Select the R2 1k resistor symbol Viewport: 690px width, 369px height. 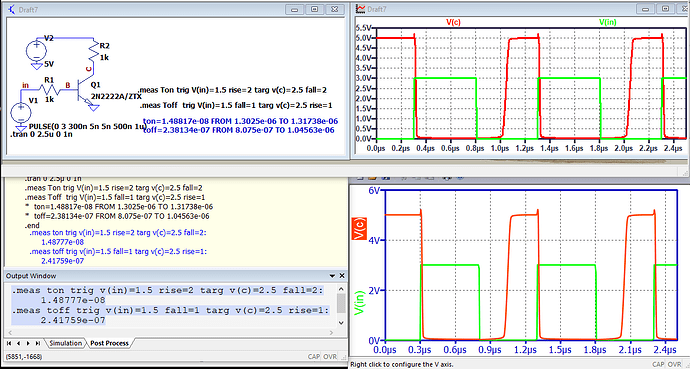(94, 50)
